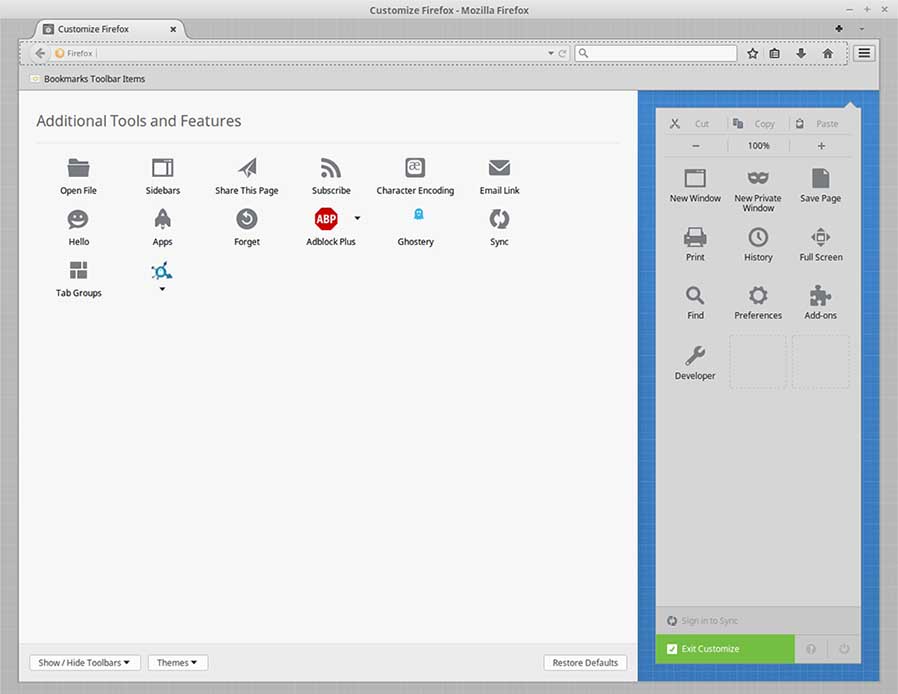
Task: Open the hamburger menu button
Action: [x=864, y=53]
